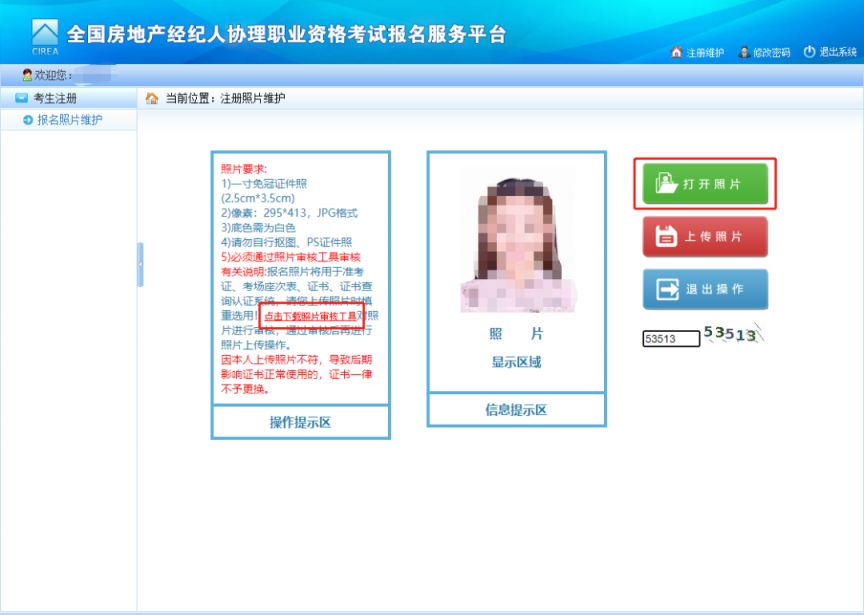Click the exit arrow icon on 退出操作
The image size is (864, 615).
[667, 289]
